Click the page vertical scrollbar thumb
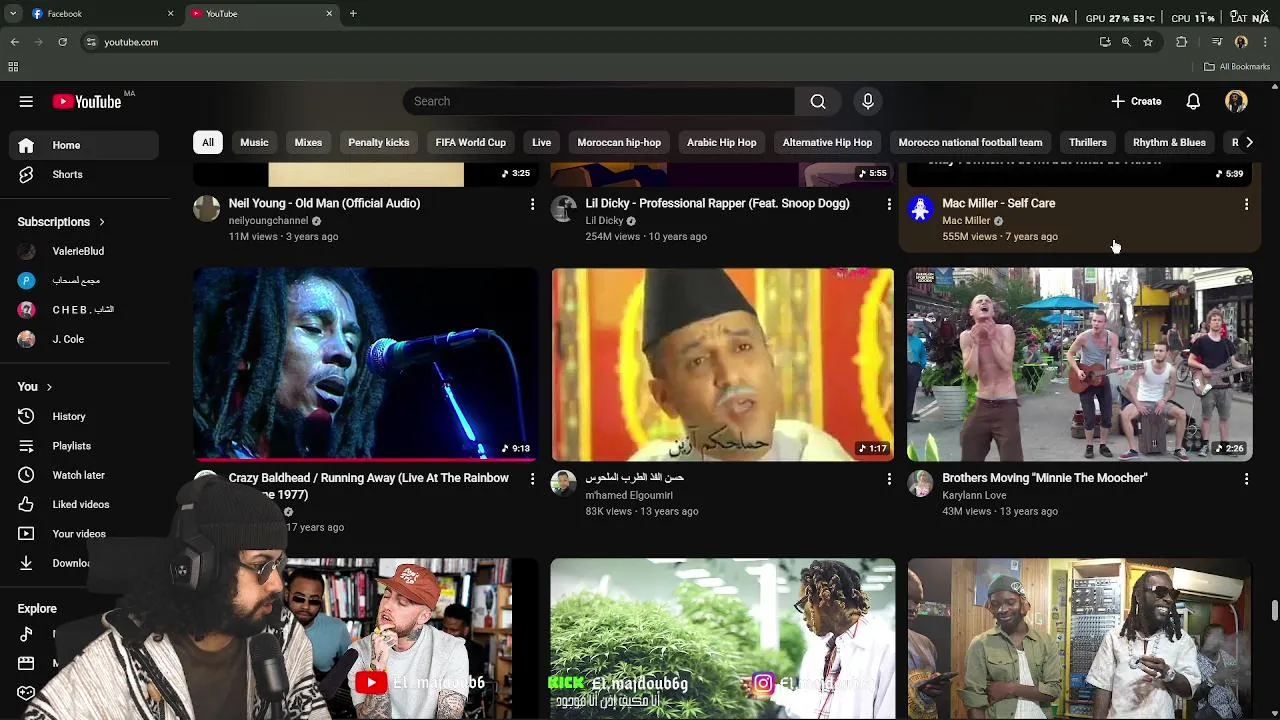Viewport: 1280px width, 720px height. coord(1274,610)
